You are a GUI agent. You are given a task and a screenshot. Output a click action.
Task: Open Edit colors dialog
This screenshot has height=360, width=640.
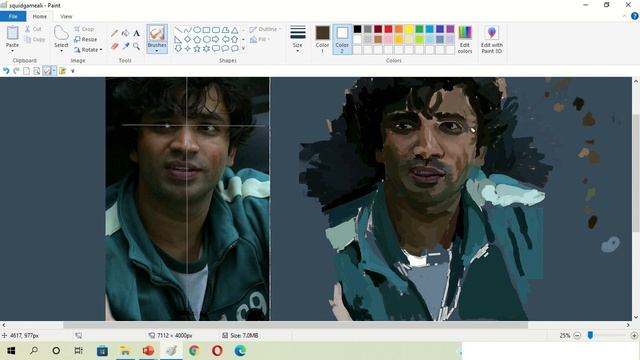coord(465,40)
